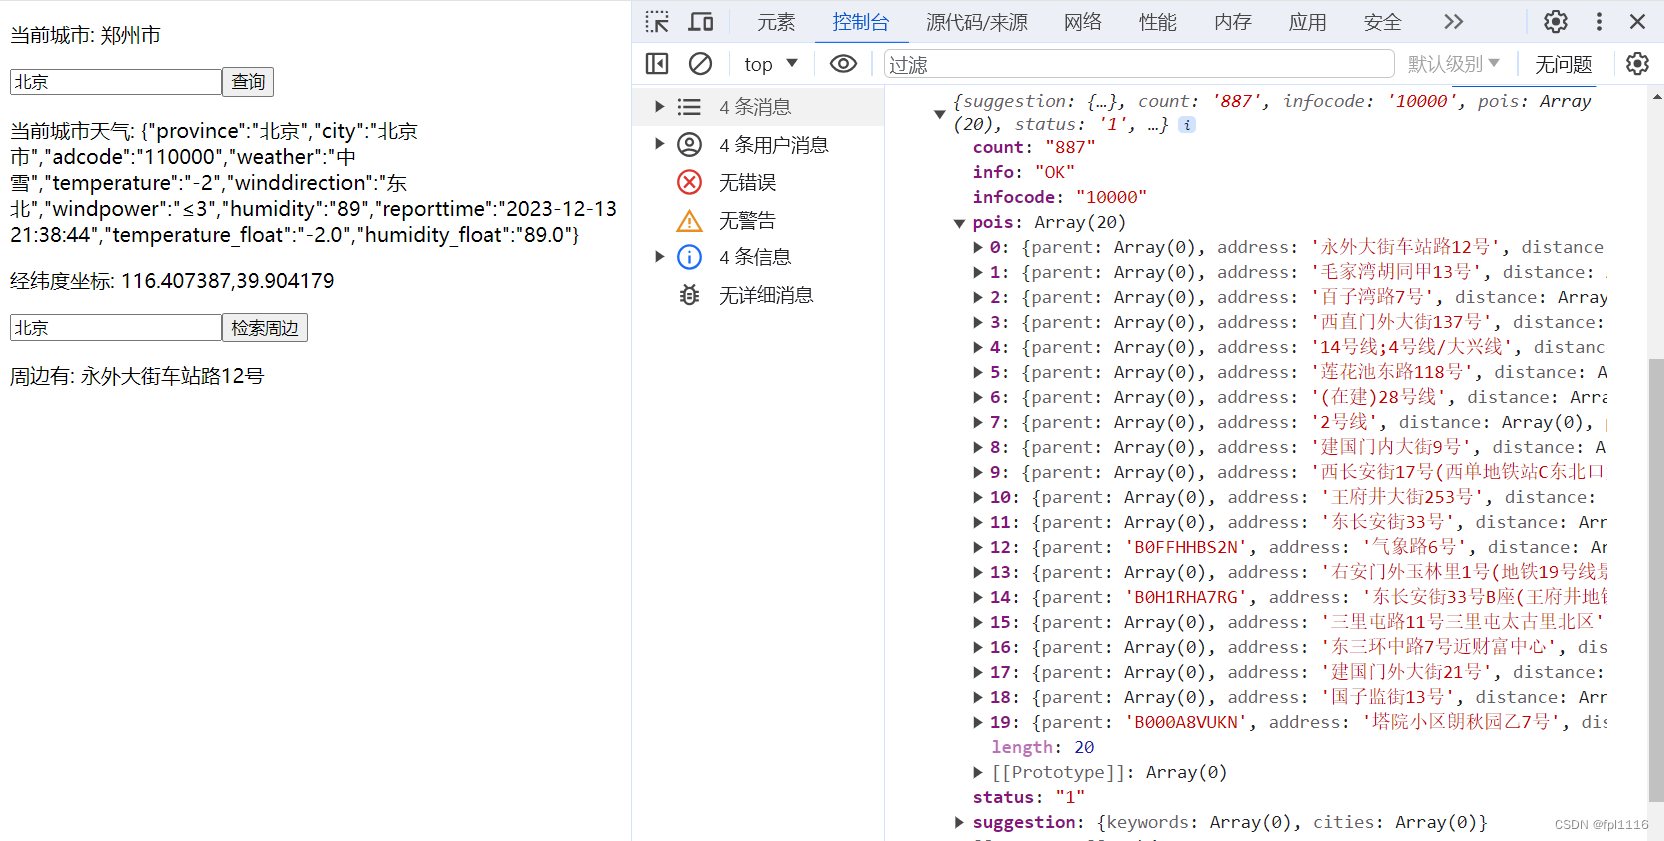
Task: Expand pois item 15 三里屯路11号
Action: [x=978, y=622]
